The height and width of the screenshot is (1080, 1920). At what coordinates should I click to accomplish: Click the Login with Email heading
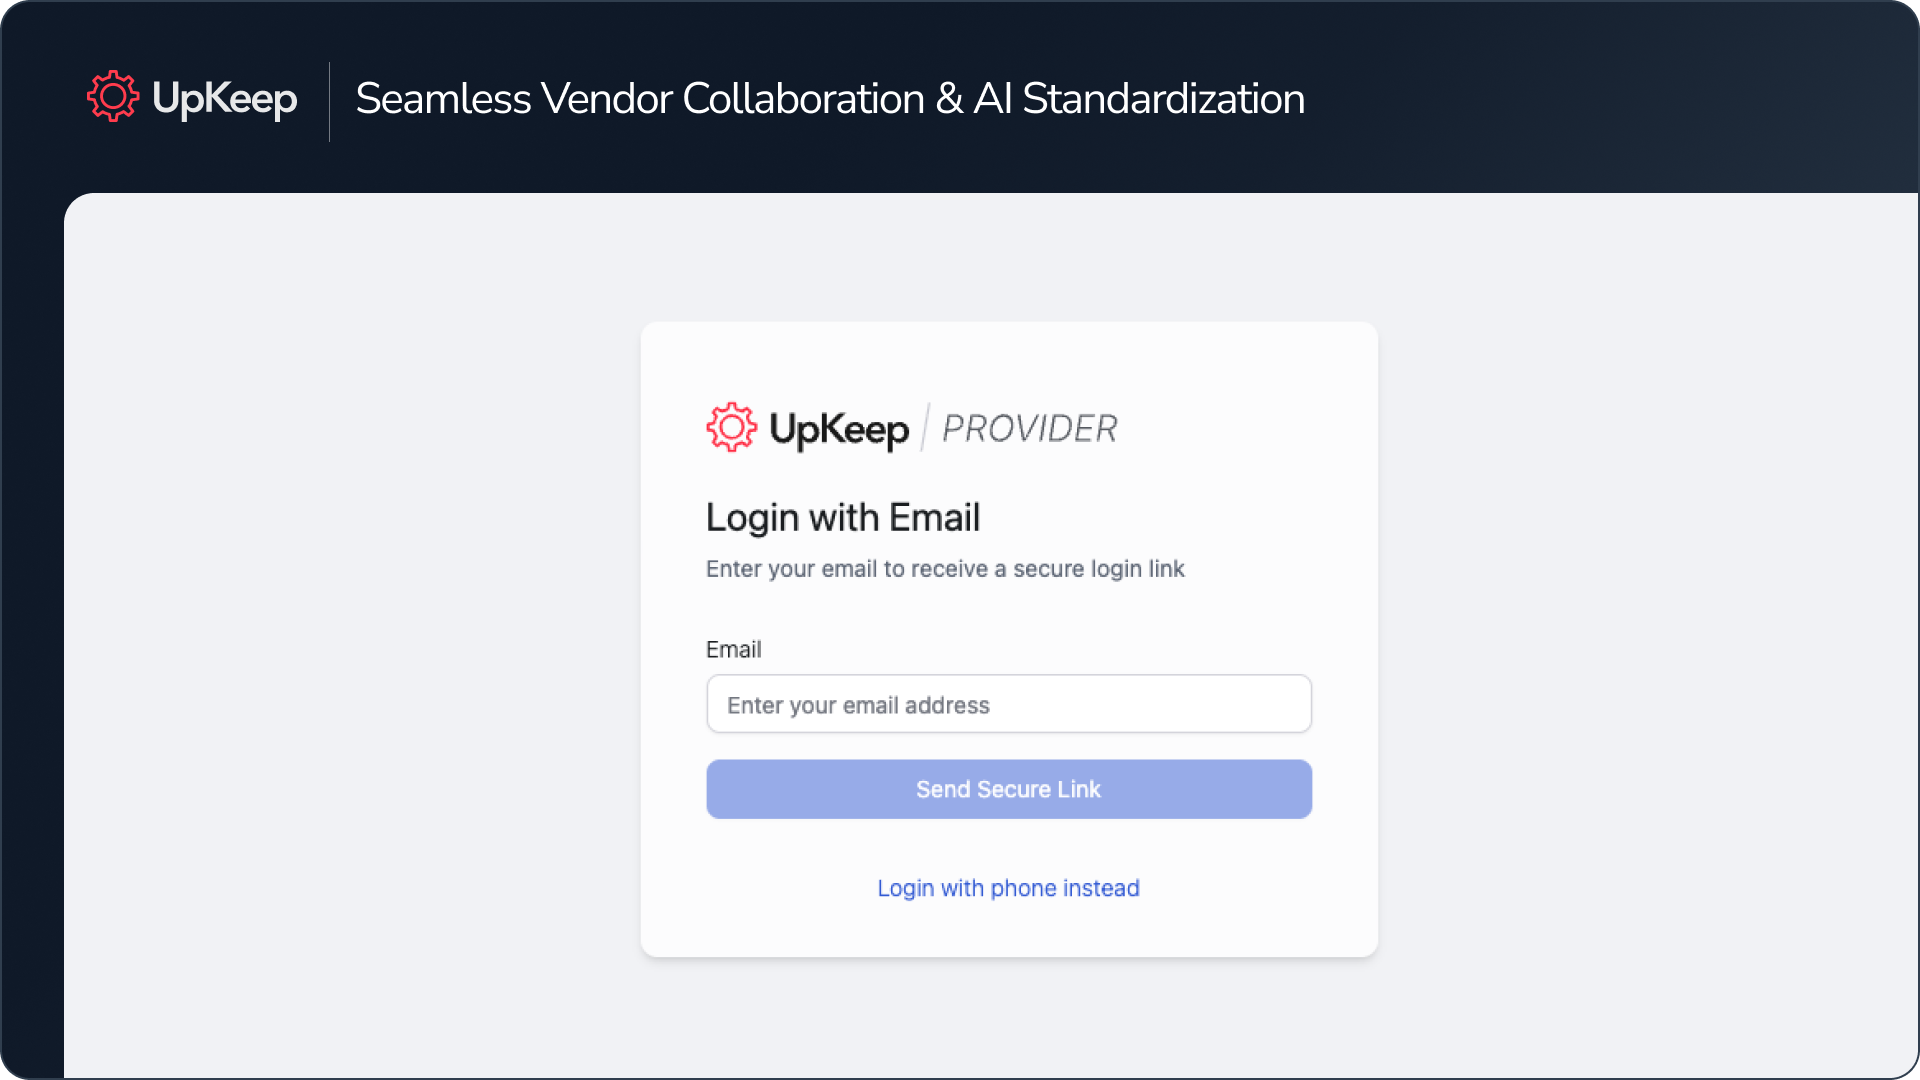coord(842,517)
